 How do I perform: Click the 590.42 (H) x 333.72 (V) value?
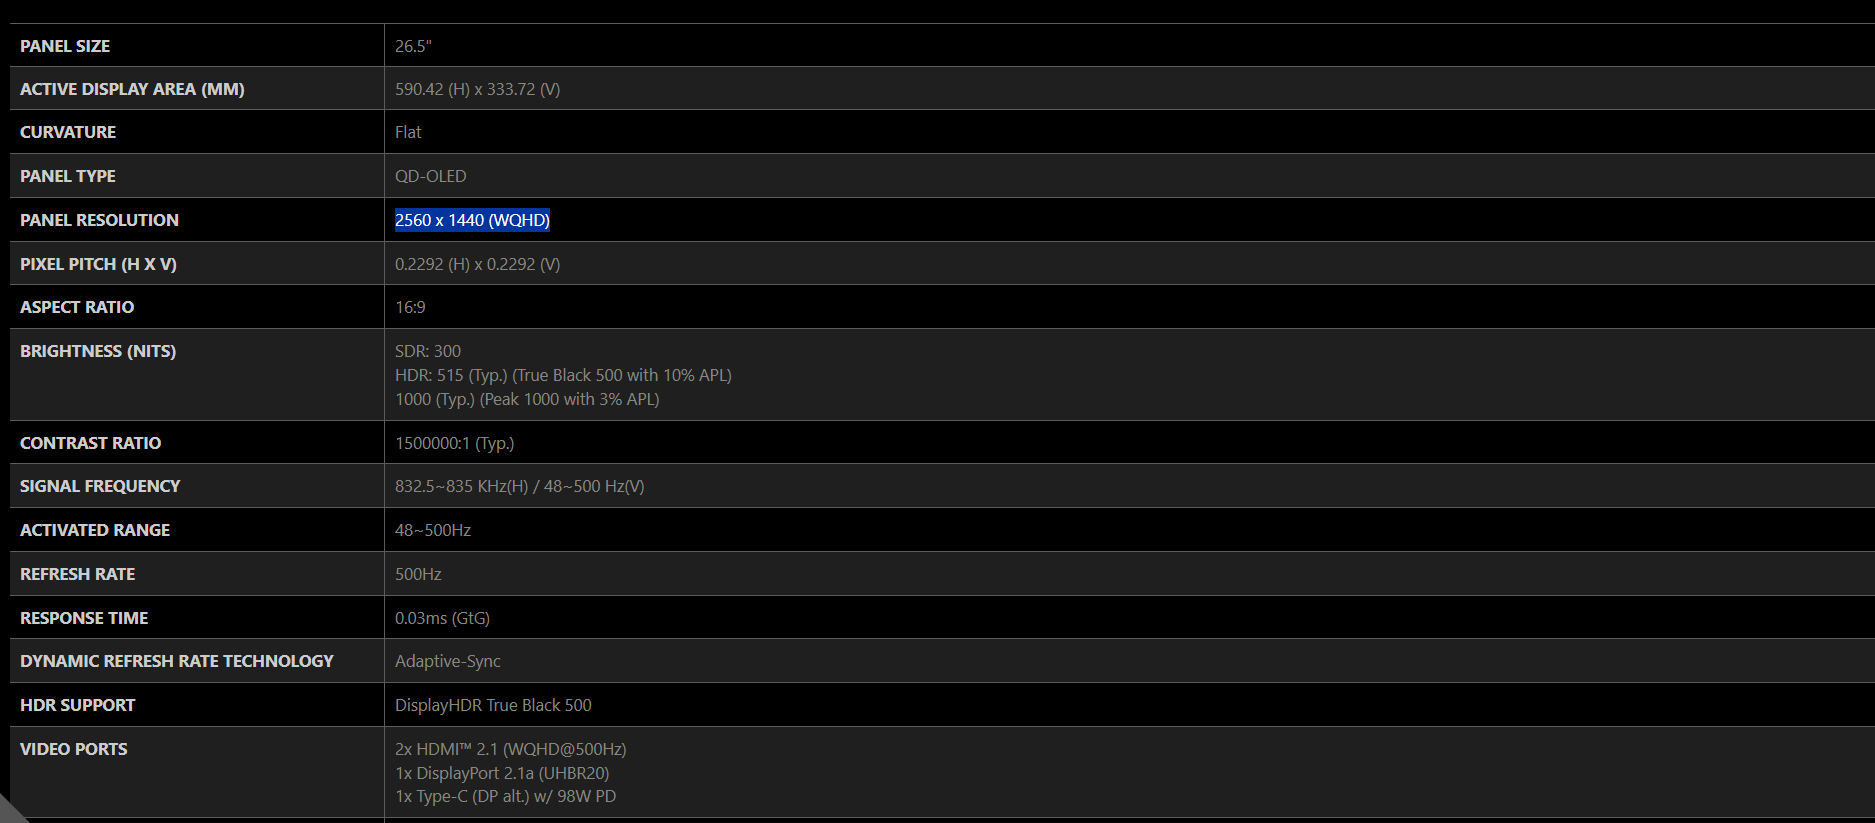[477, 89]
